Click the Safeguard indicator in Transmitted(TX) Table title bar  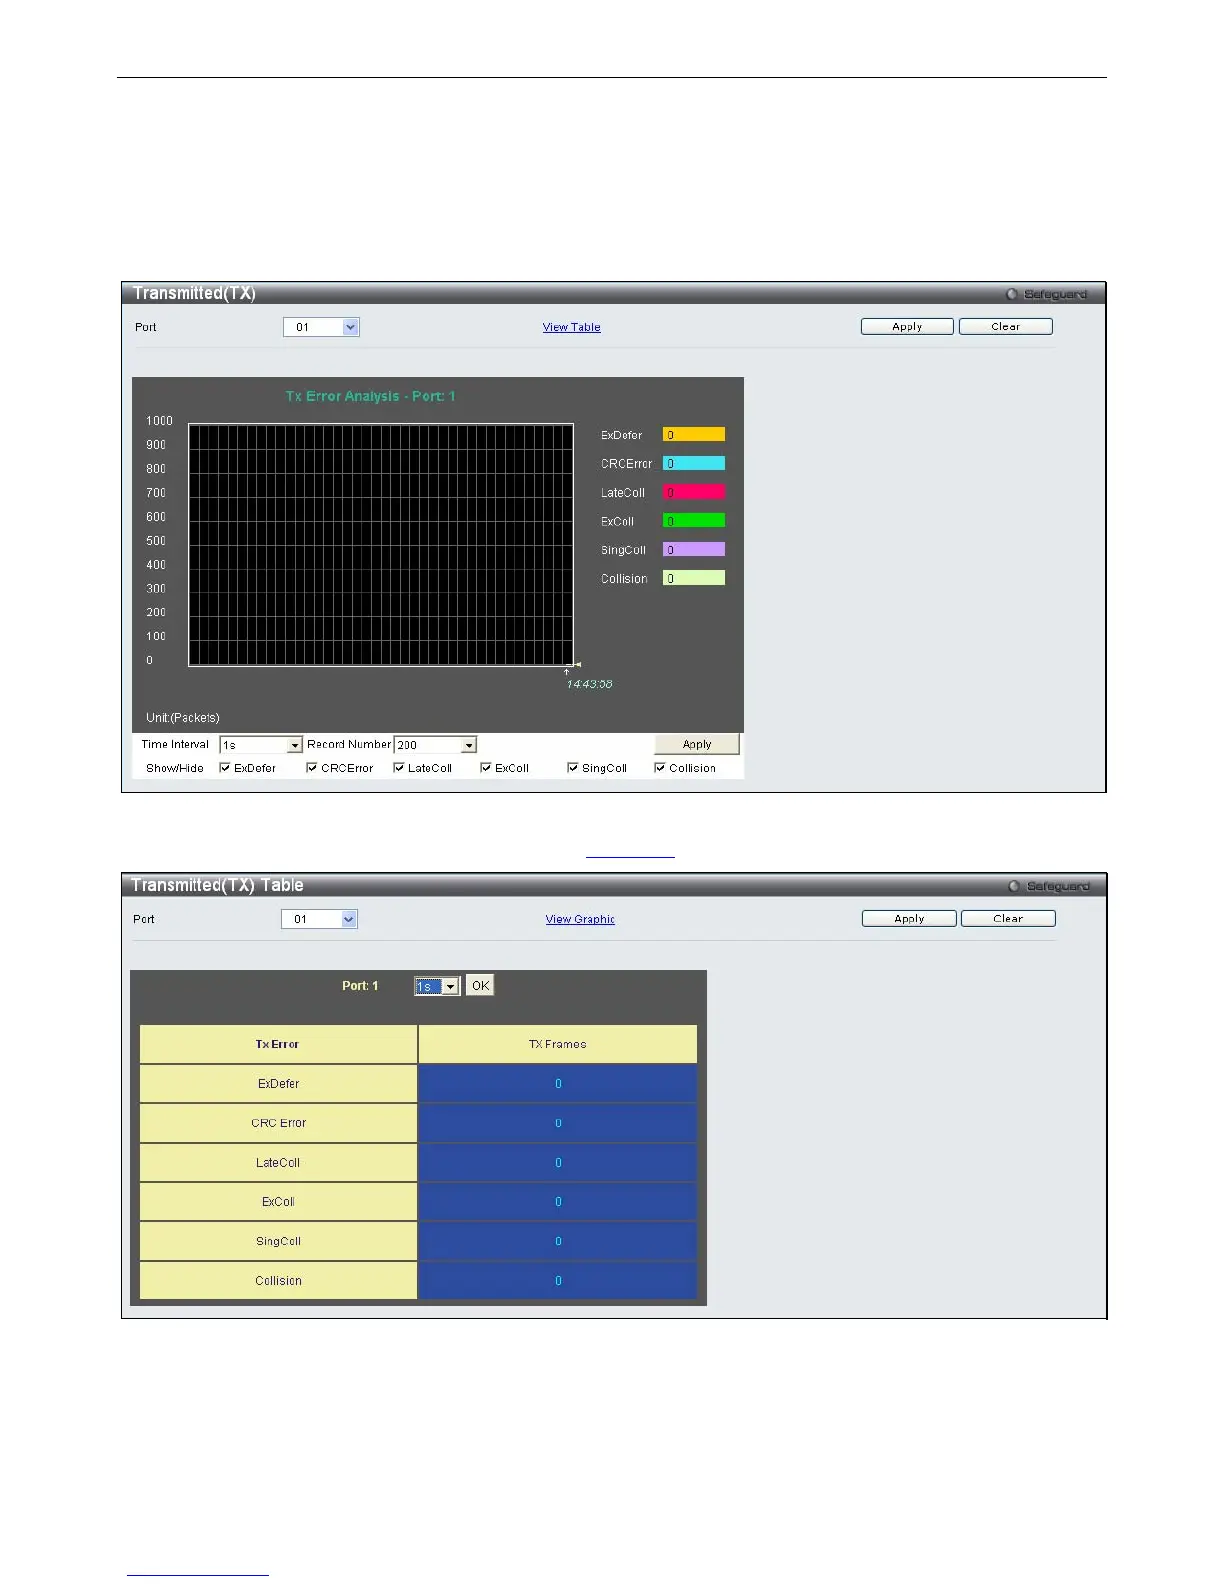tap(1048, 886)
